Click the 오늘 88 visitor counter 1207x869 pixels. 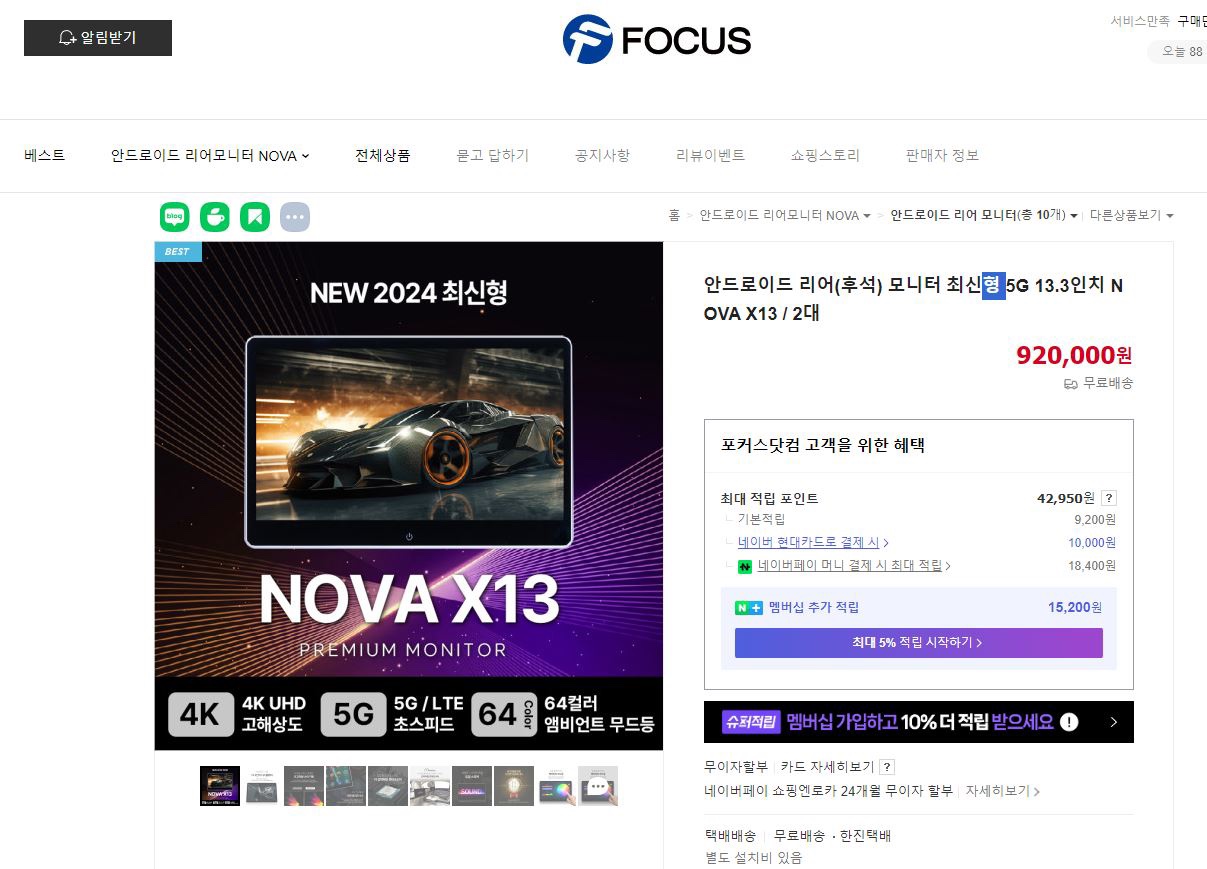pos(1180,51)
